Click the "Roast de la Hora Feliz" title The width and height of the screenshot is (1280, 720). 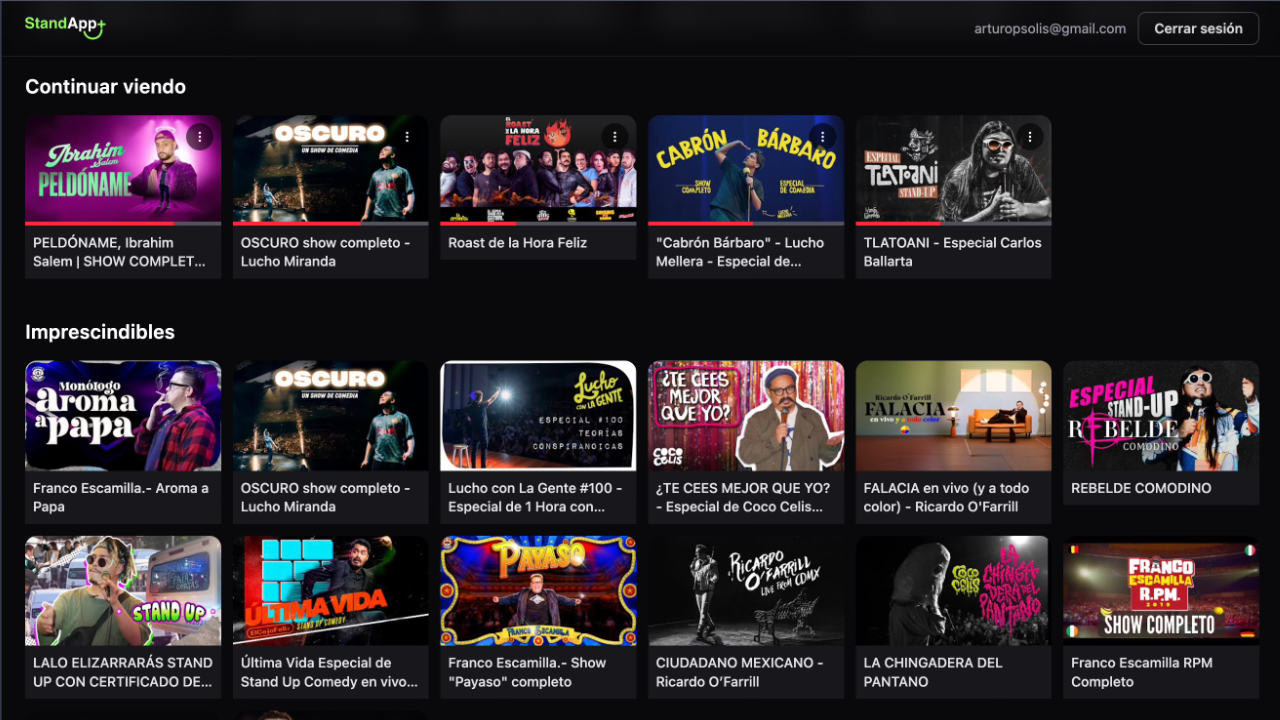click(518, 243)
